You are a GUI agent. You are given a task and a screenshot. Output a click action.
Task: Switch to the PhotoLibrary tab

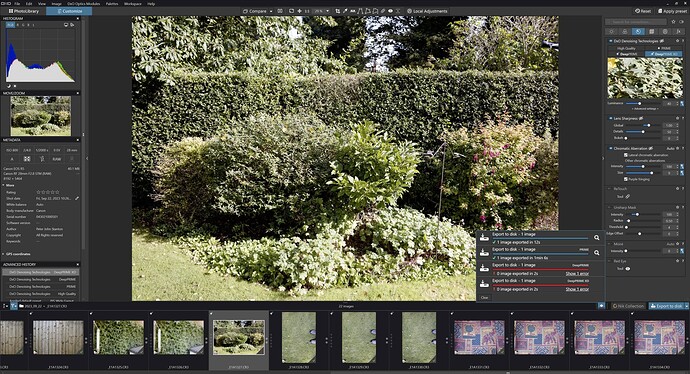coord(24,11)
